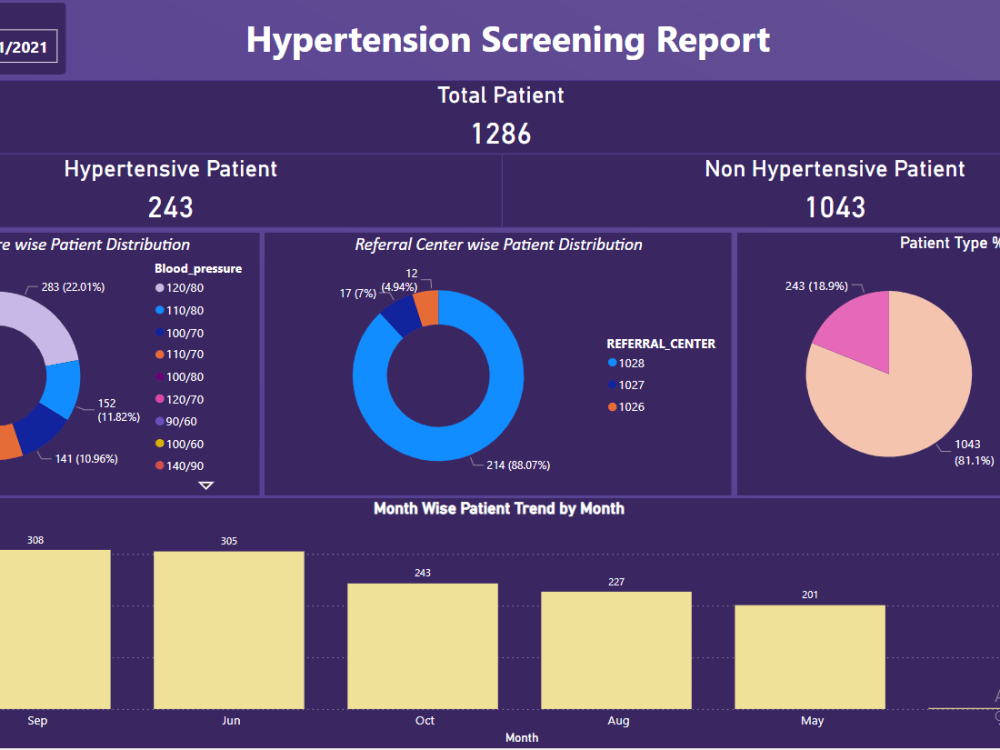
Task: Click the 214 (88.07%) data label
Action: pyautogui.click(x=518, y=465)
